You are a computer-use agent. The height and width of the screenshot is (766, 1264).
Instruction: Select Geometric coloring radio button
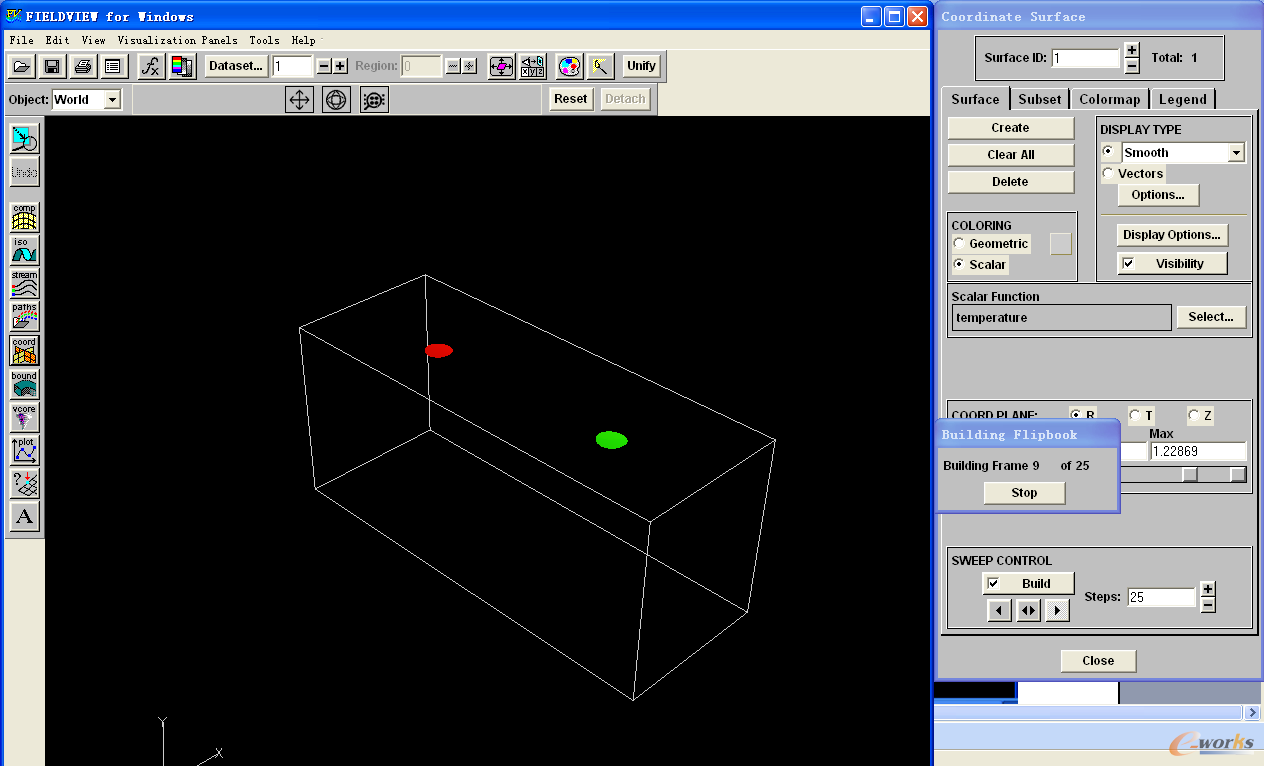(960, 244)
